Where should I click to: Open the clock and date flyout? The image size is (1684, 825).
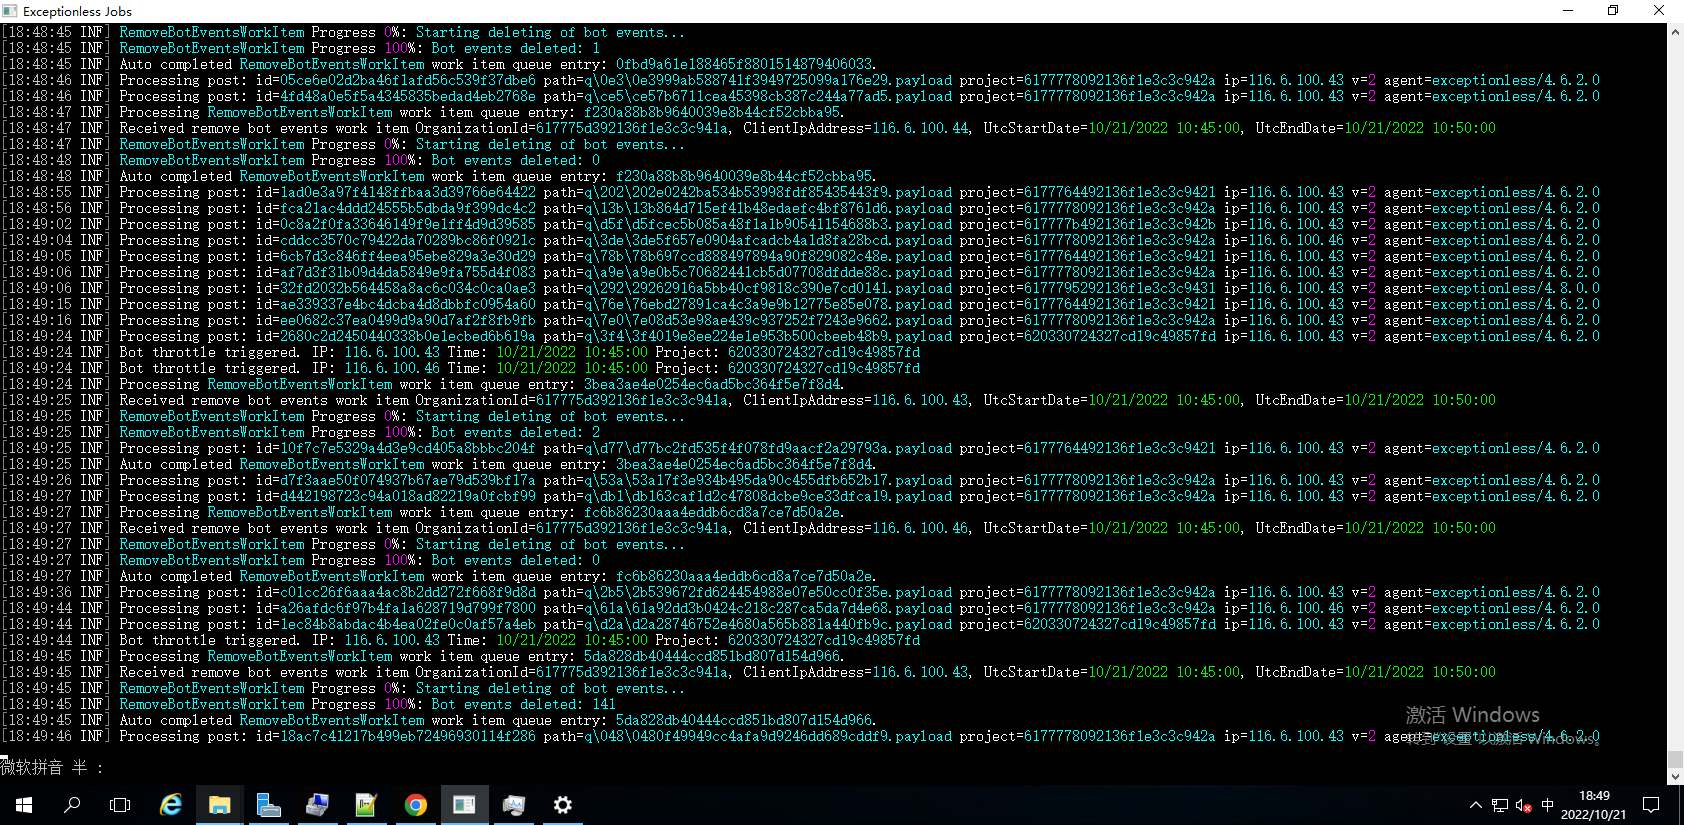point(1594,805)
